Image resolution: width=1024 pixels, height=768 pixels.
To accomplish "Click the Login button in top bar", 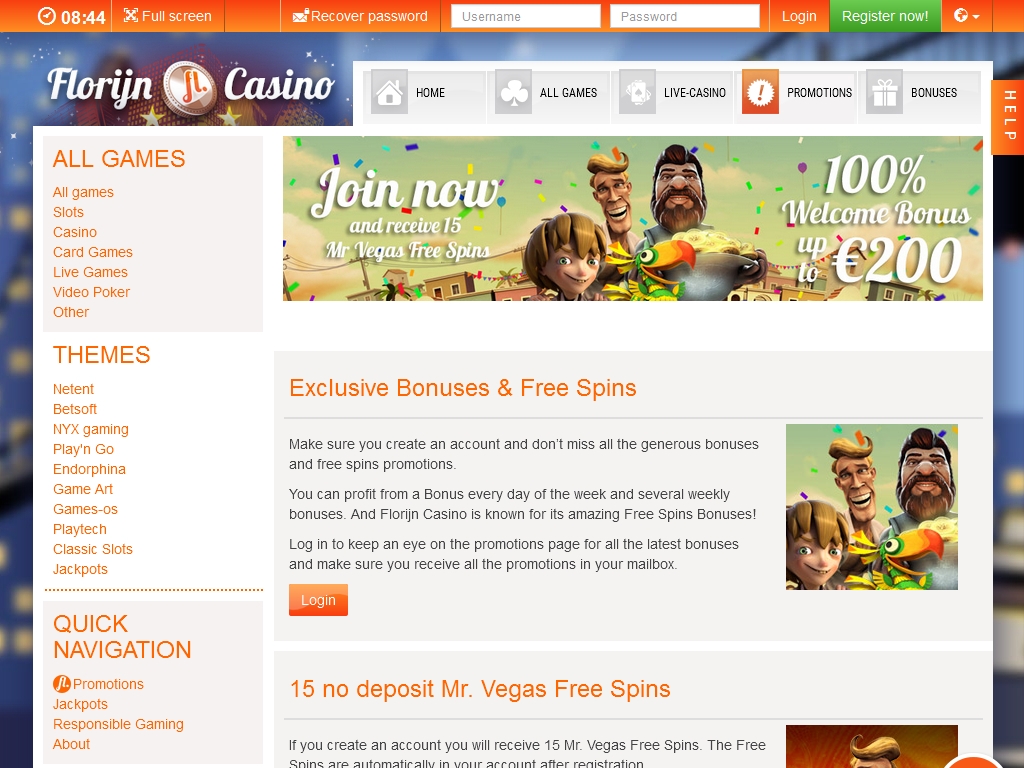I will [x=799, y=16].
